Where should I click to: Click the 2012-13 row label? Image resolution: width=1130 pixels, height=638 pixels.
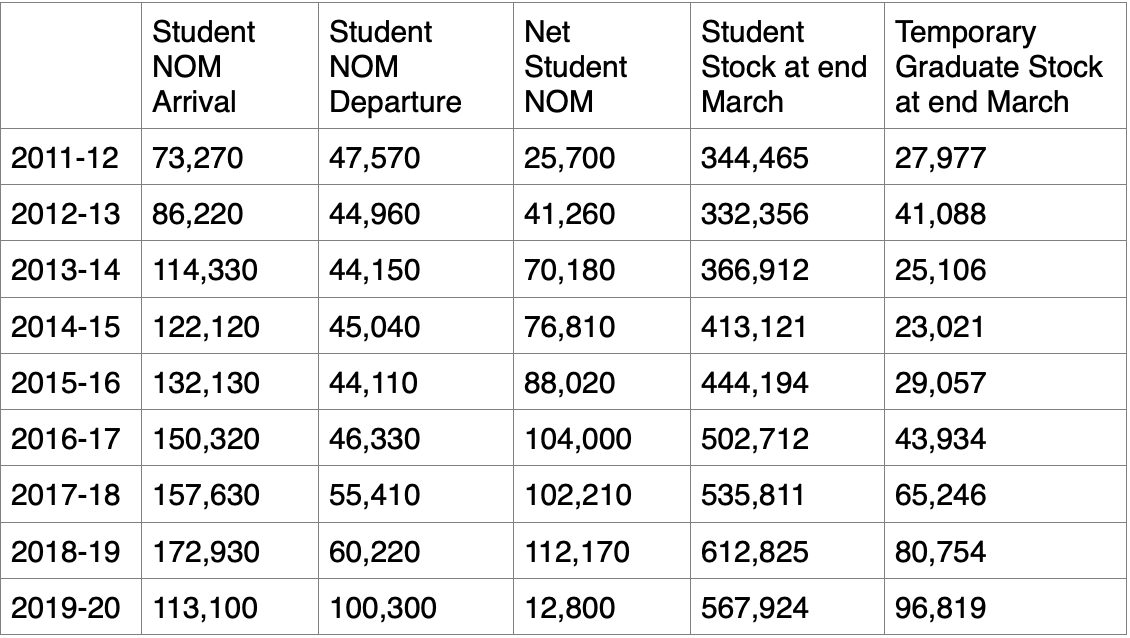[64, 214]
